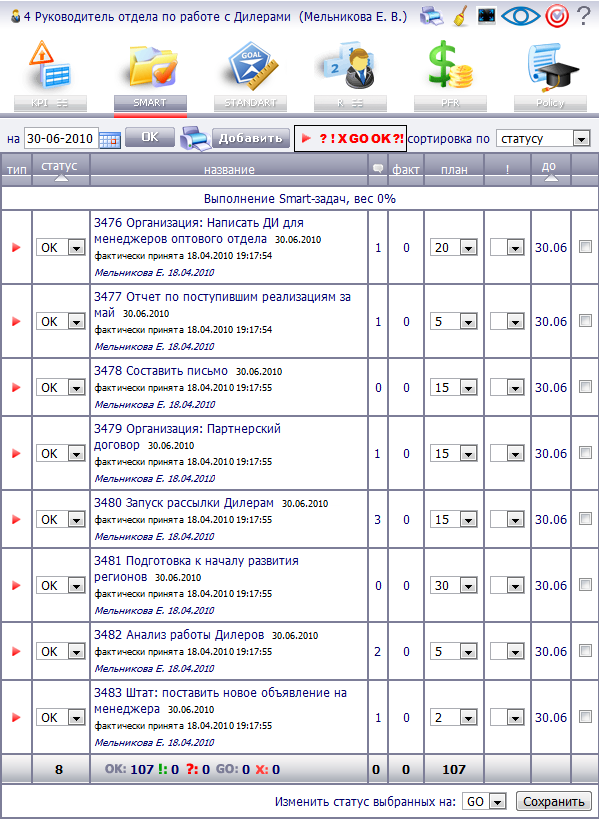Open the GOAL standart ruler icon

click(x=252, y=66)
